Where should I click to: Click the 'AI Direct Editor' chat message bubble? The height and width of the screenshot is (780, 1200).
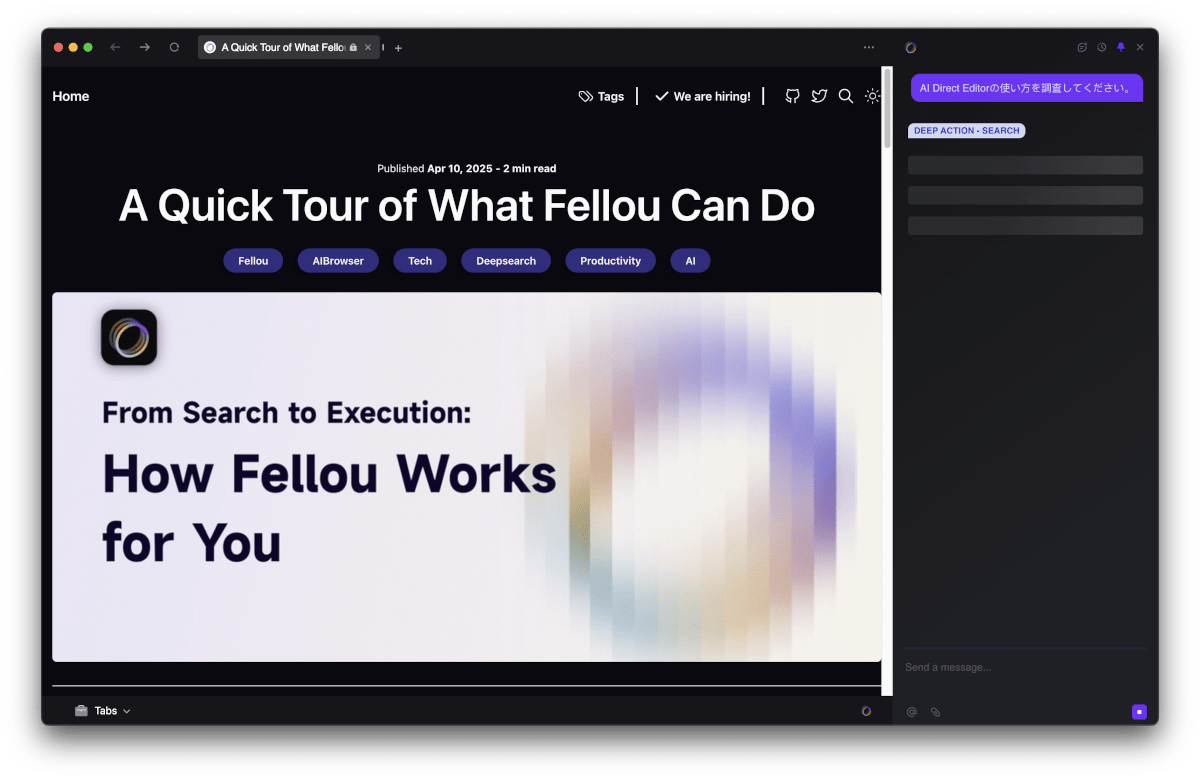click(1027, 88)
